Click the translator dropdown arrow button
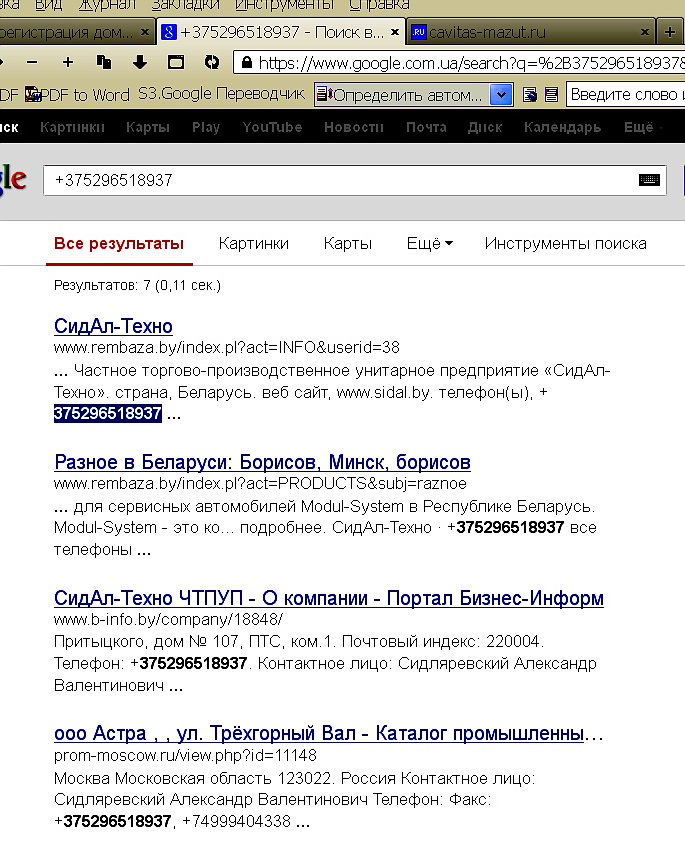 501,95
